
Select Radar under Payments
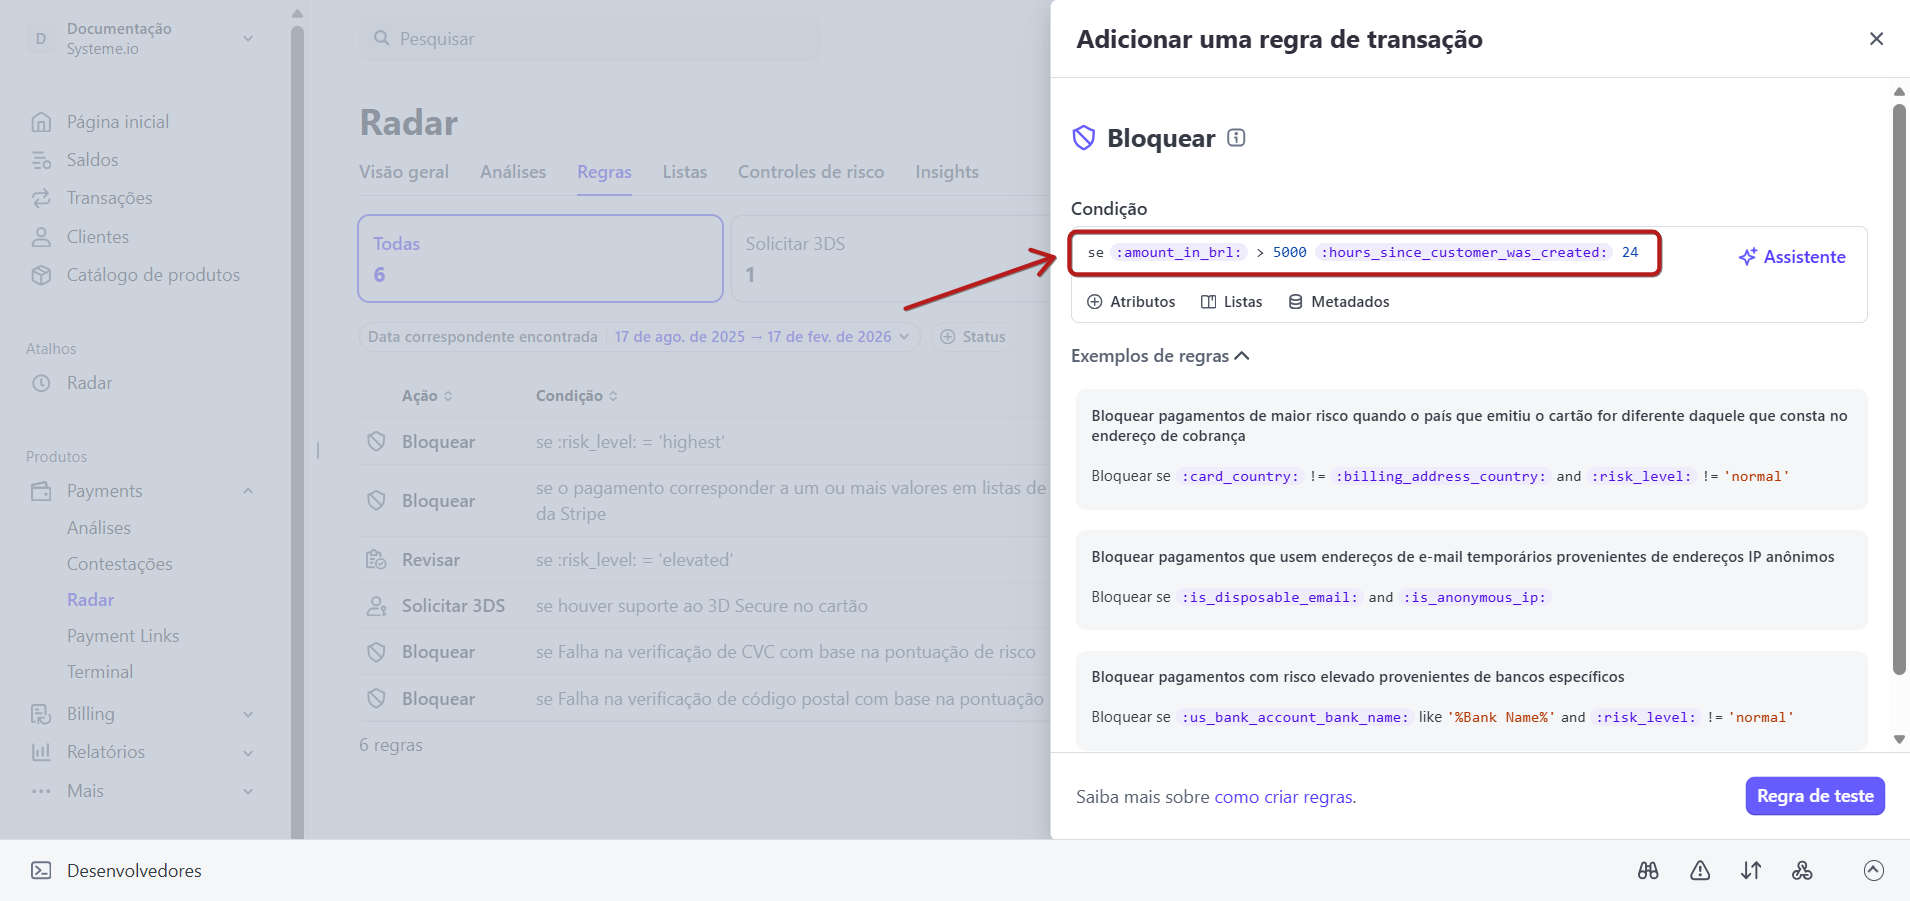(x=91, y=600)
